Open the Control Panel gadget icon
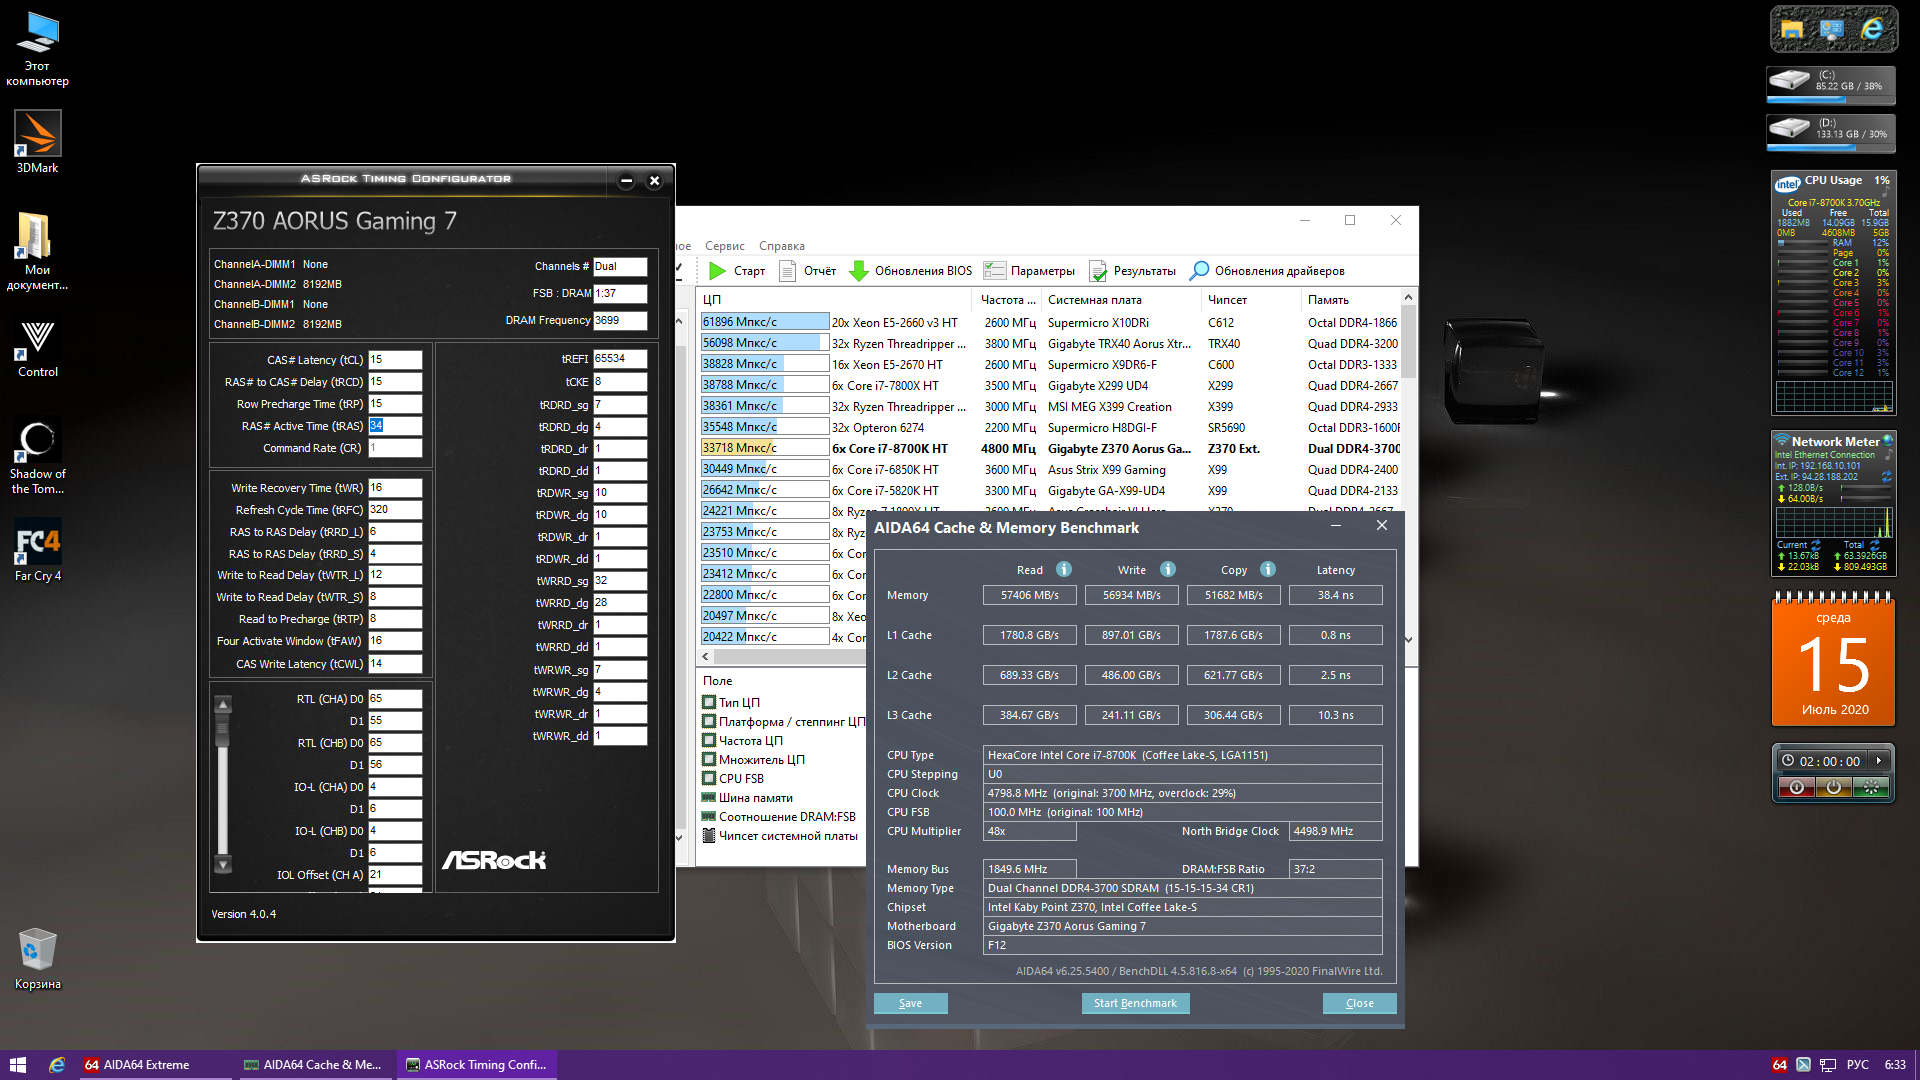 click(x=1831, y=30)
